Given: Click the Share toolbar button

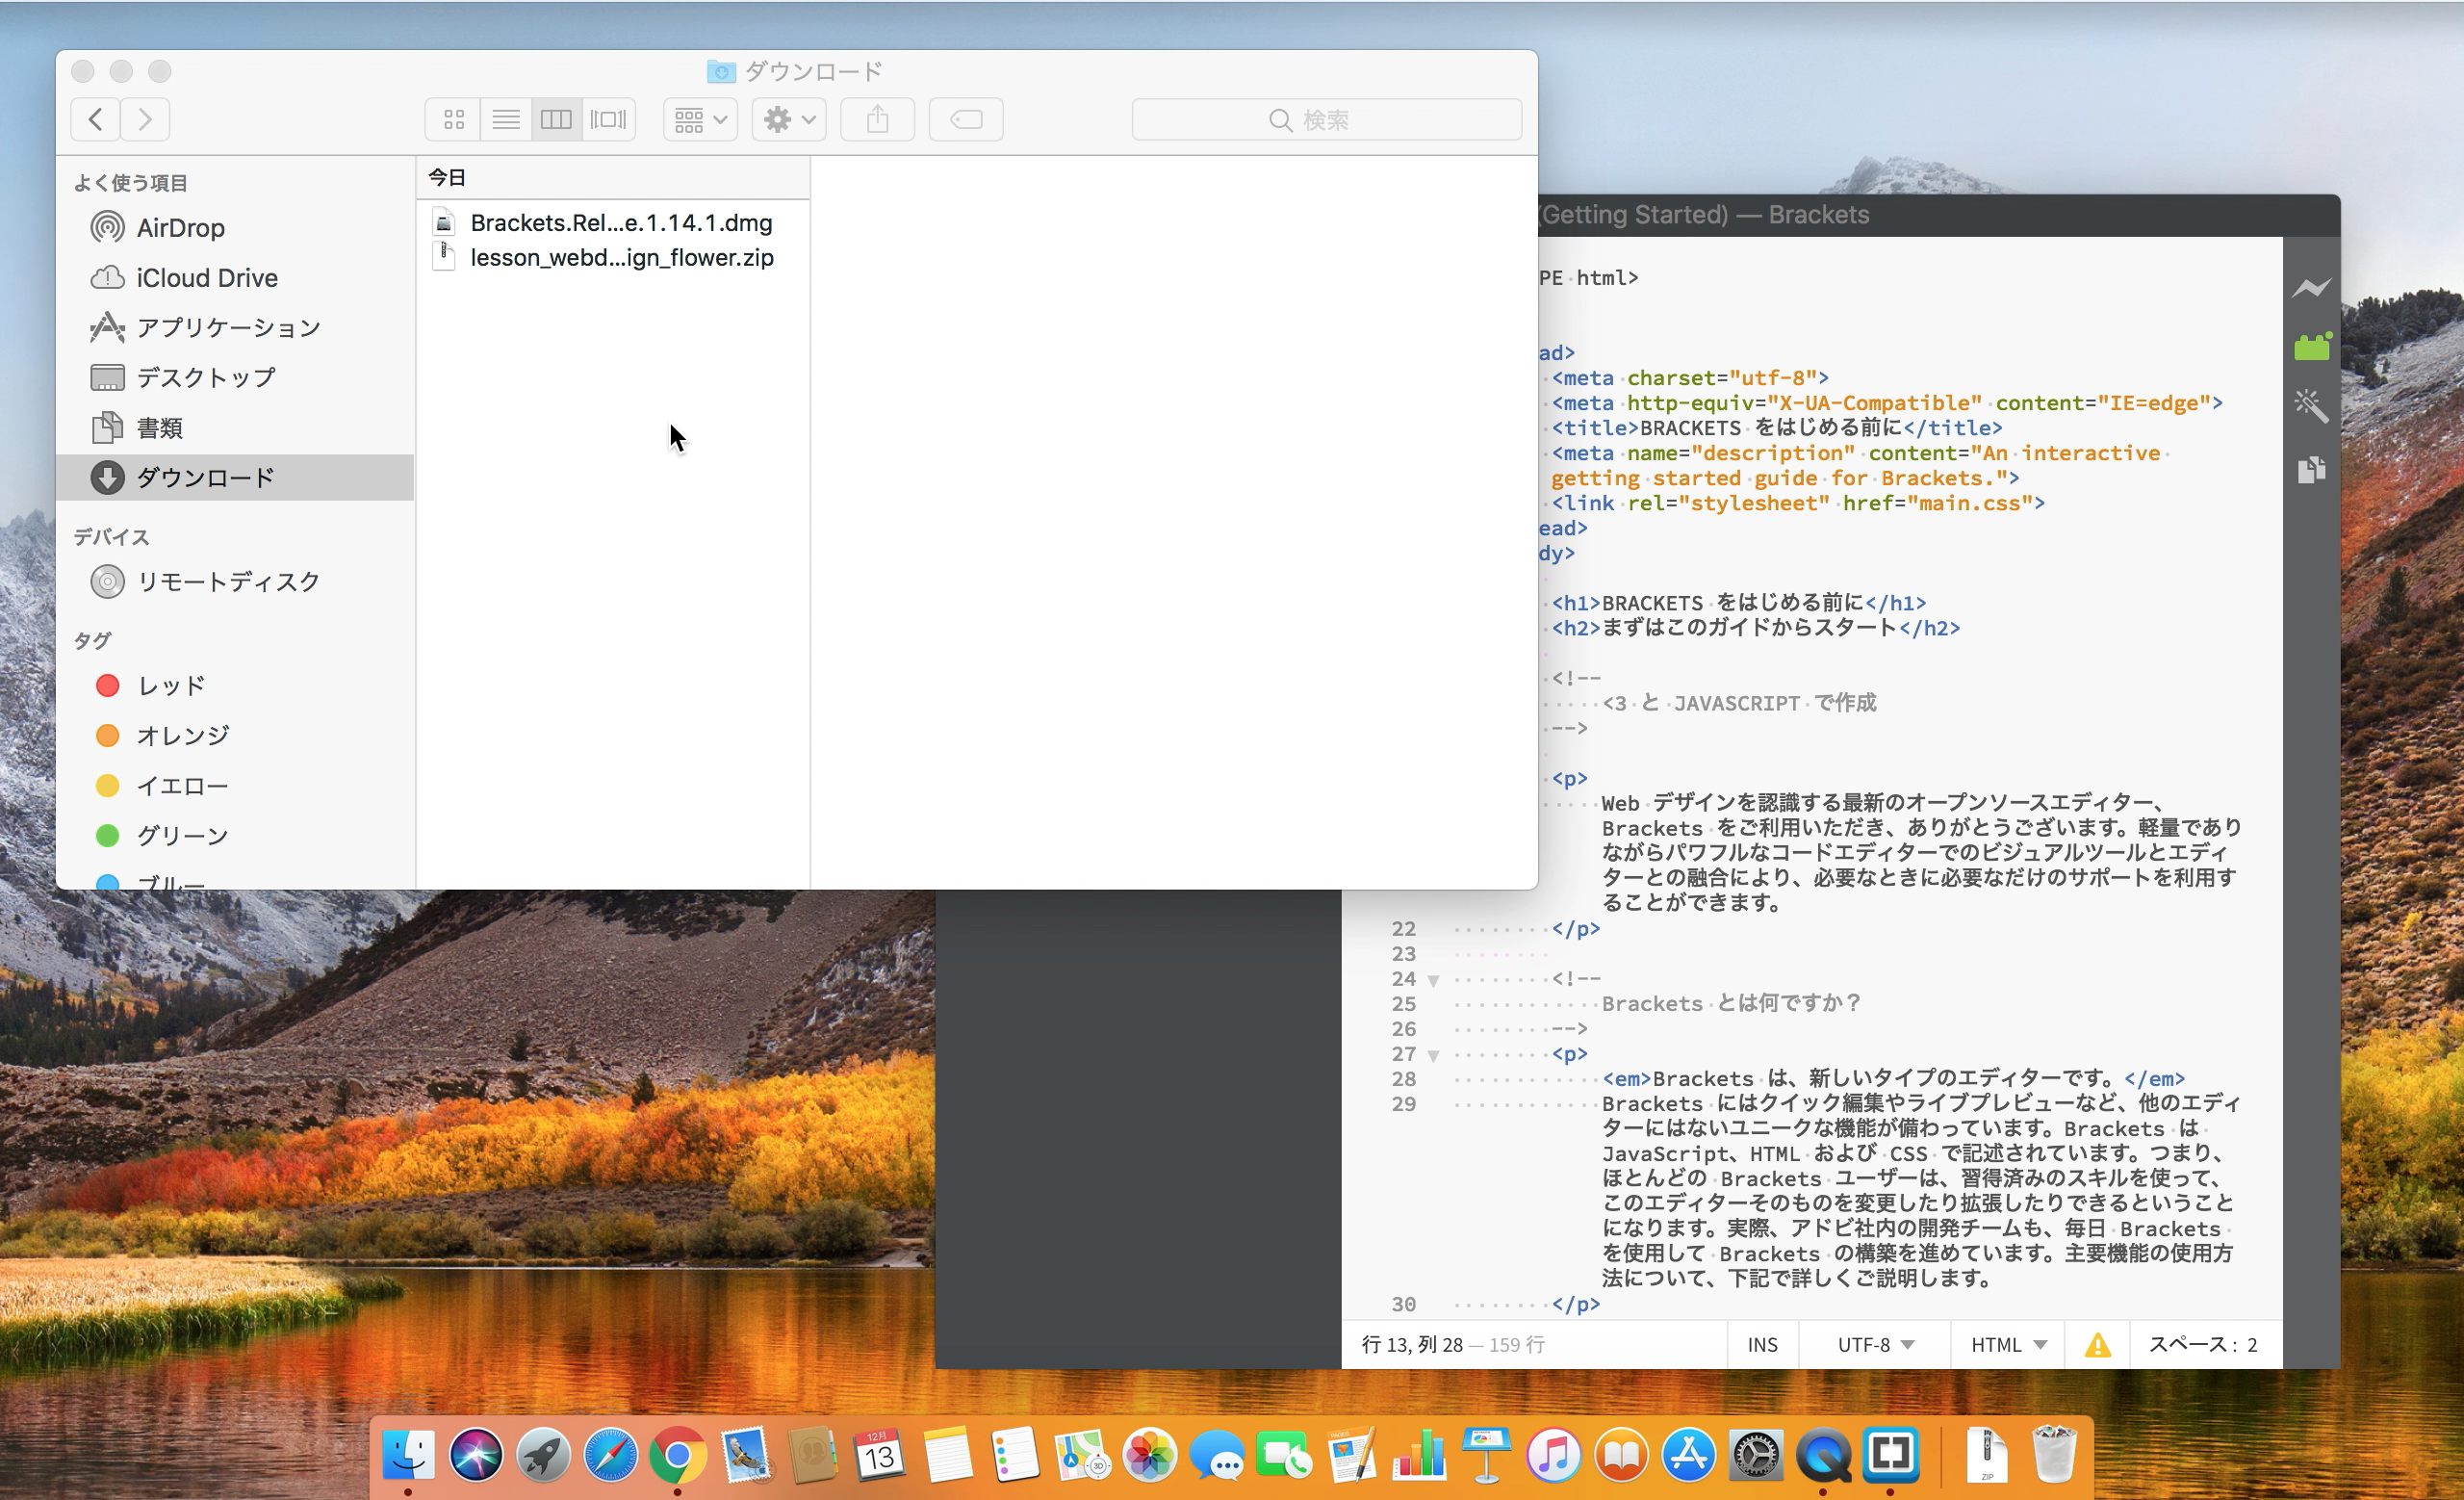Looking at the screenshot, I should pos(877,119).
